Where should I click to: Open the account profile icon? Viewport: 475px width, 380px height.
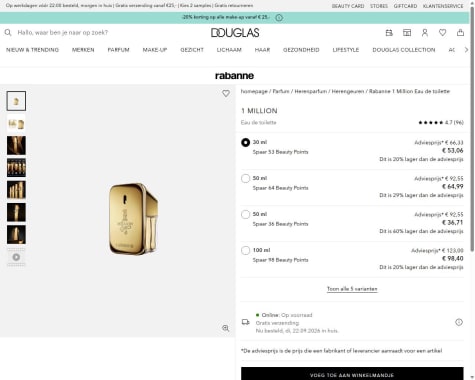[x=425, y=32]
